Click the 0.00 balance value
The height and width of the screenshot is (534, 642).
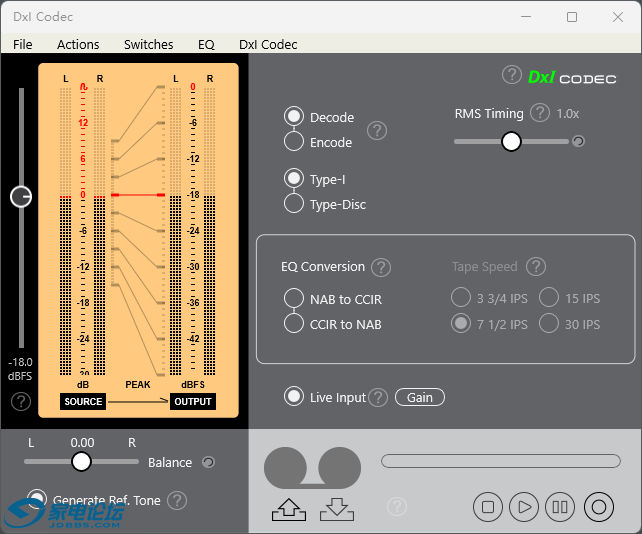(x=82, y=442)
